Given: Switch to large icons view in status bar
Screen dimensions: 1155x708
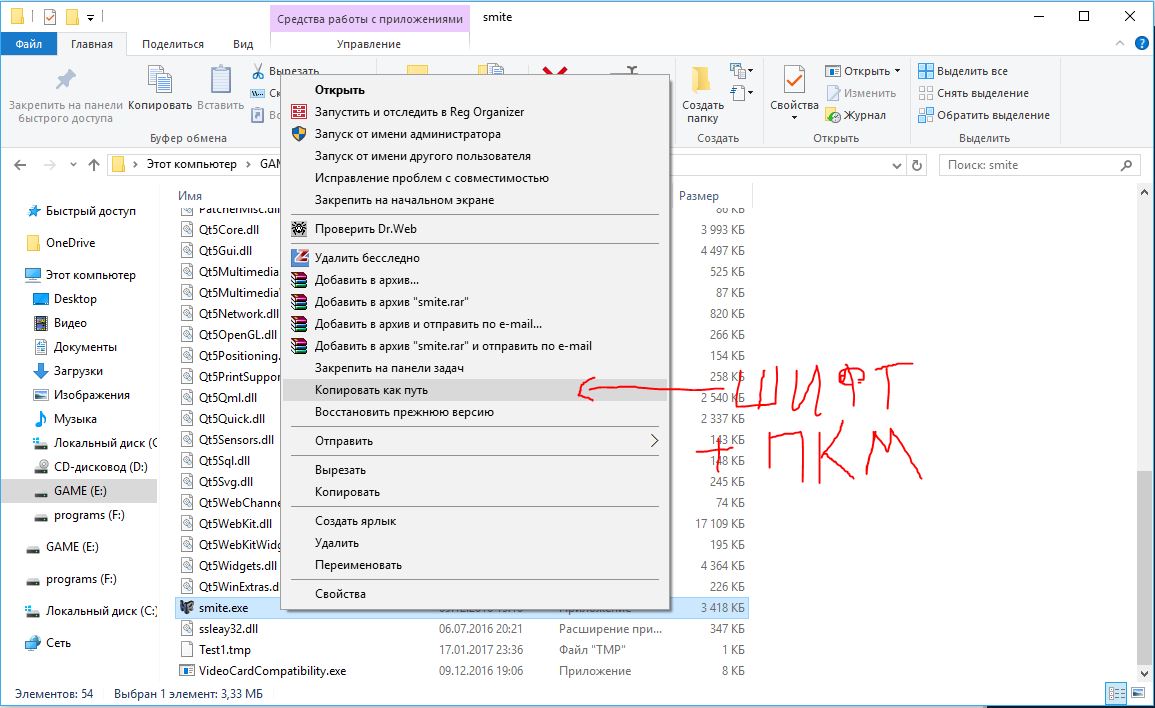Looking at the screenshot, I should [x=1138, y=693].
